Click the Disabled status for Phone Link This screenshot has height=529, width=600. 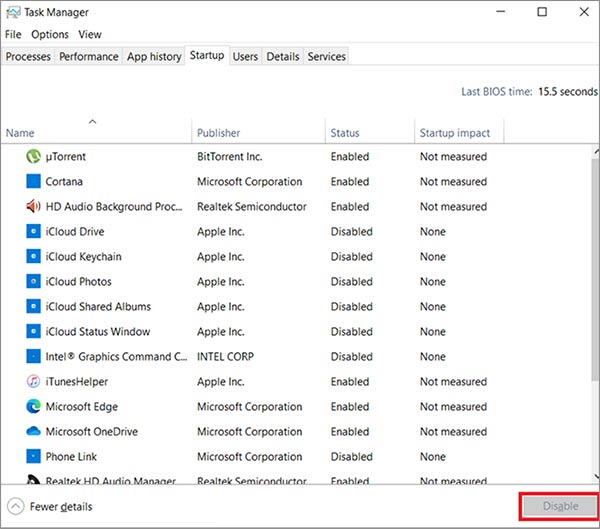[351, 456]
